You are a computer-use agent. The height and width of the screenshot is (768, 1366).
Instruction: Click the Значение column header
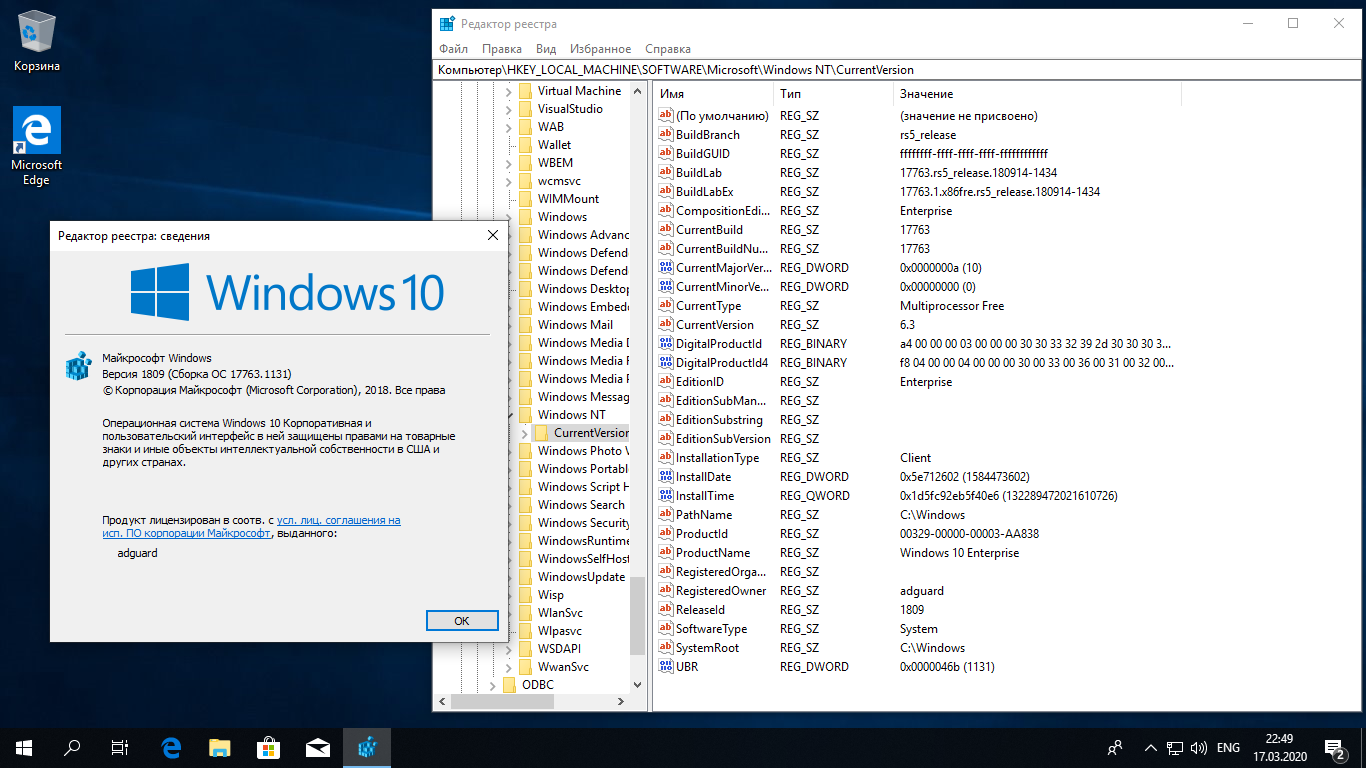[x=1037, y=93]
